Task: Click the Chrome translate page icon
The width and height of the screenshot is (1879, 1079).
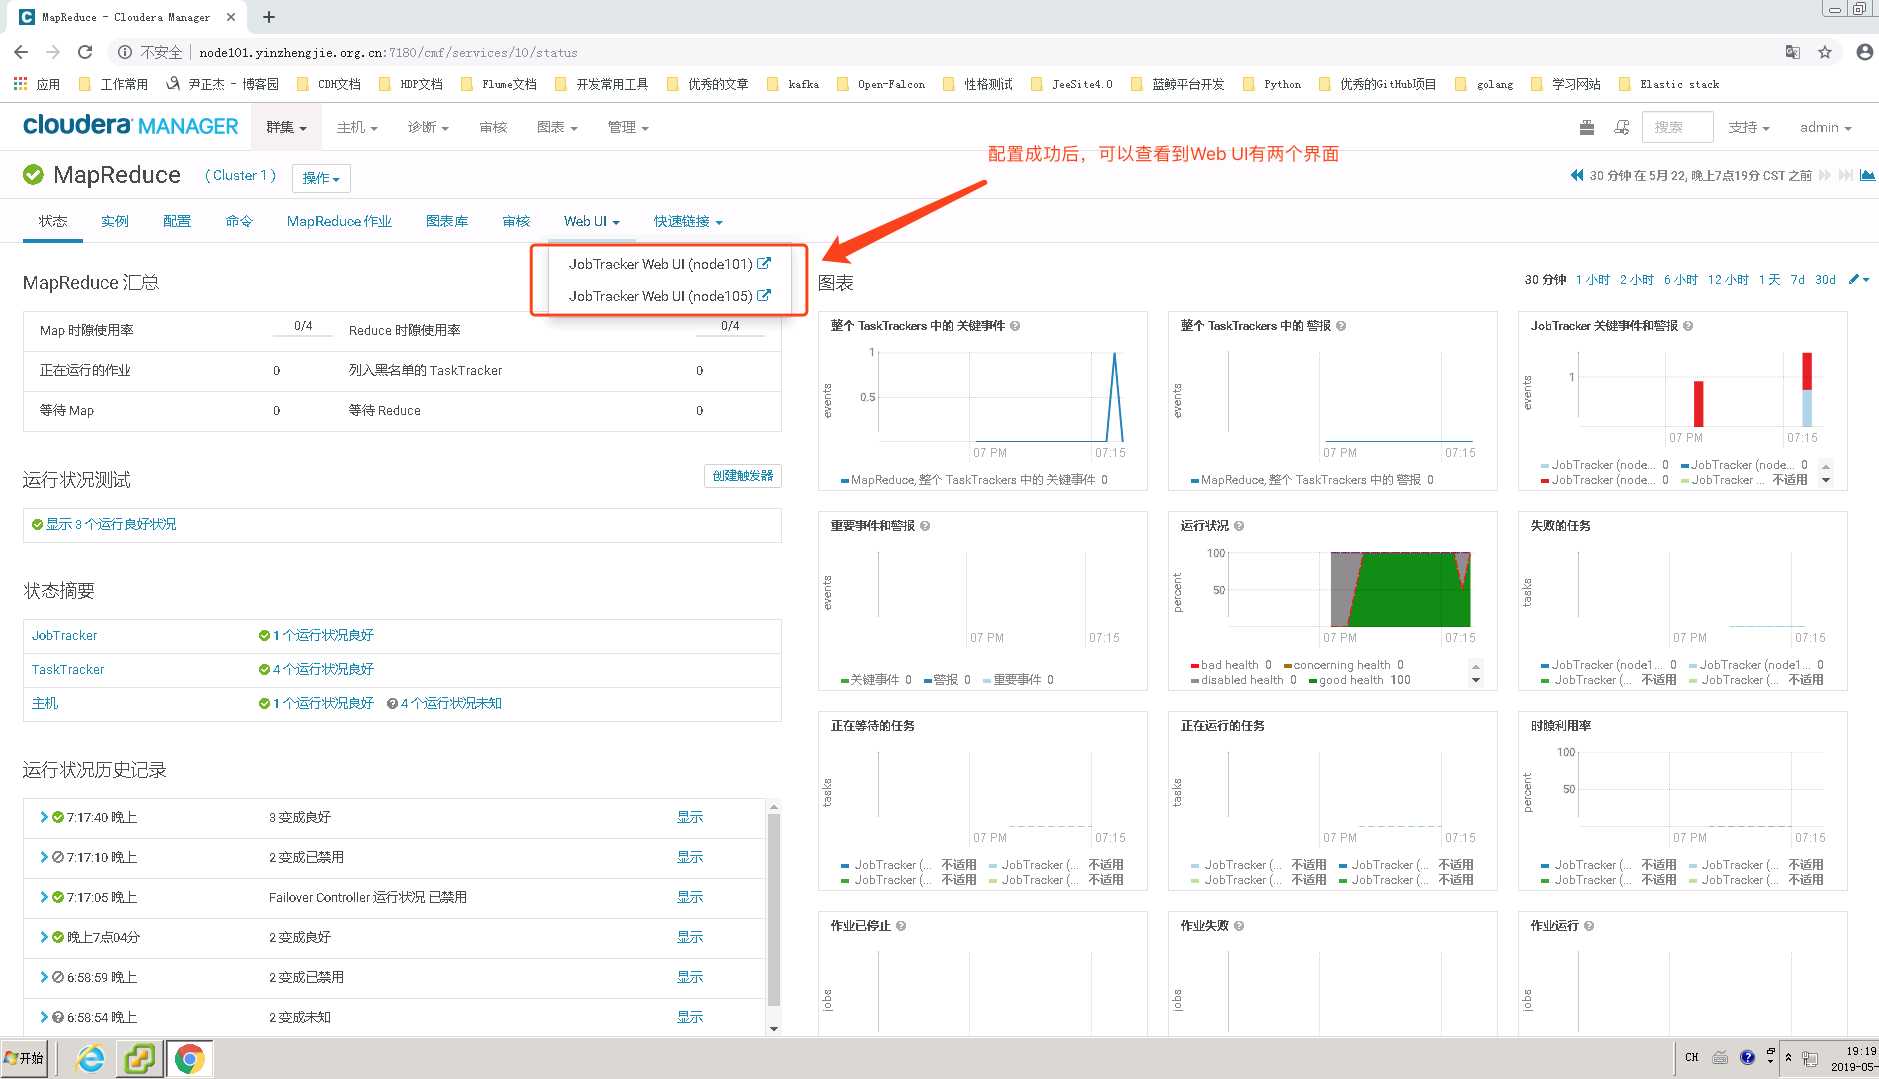Action: pyautogui.click(x=1793, y=52)
